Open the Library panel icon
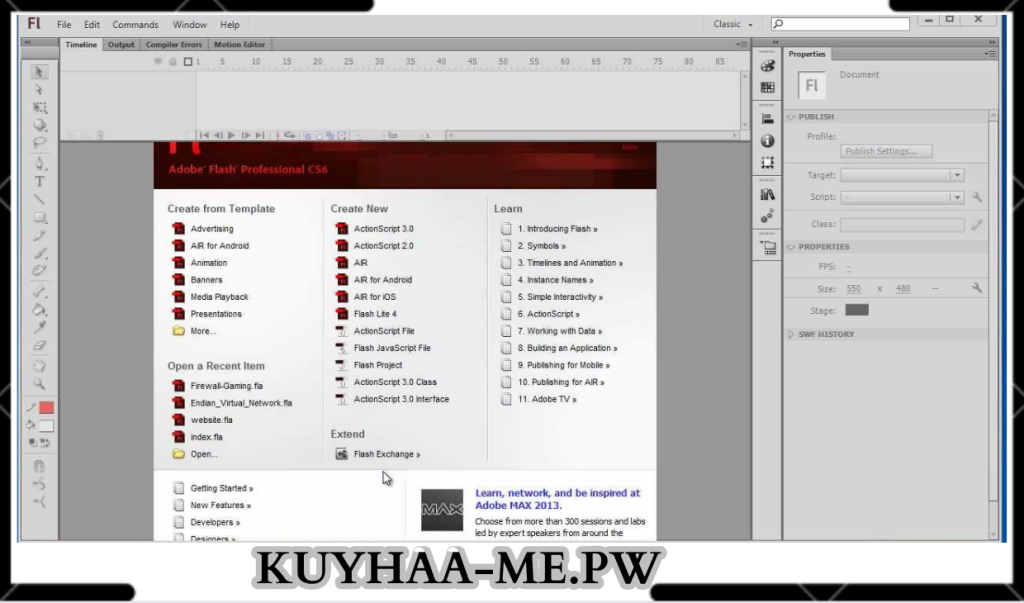Viewport: 1024px width, 603px height. [x=767, y=194]
